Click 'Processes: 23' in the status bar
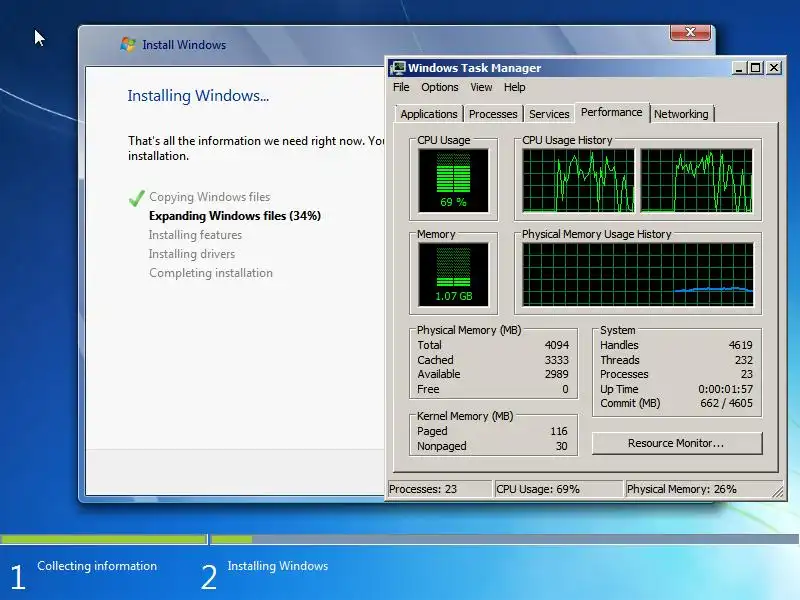Viewport: 800px width, 600px height. 423,489
